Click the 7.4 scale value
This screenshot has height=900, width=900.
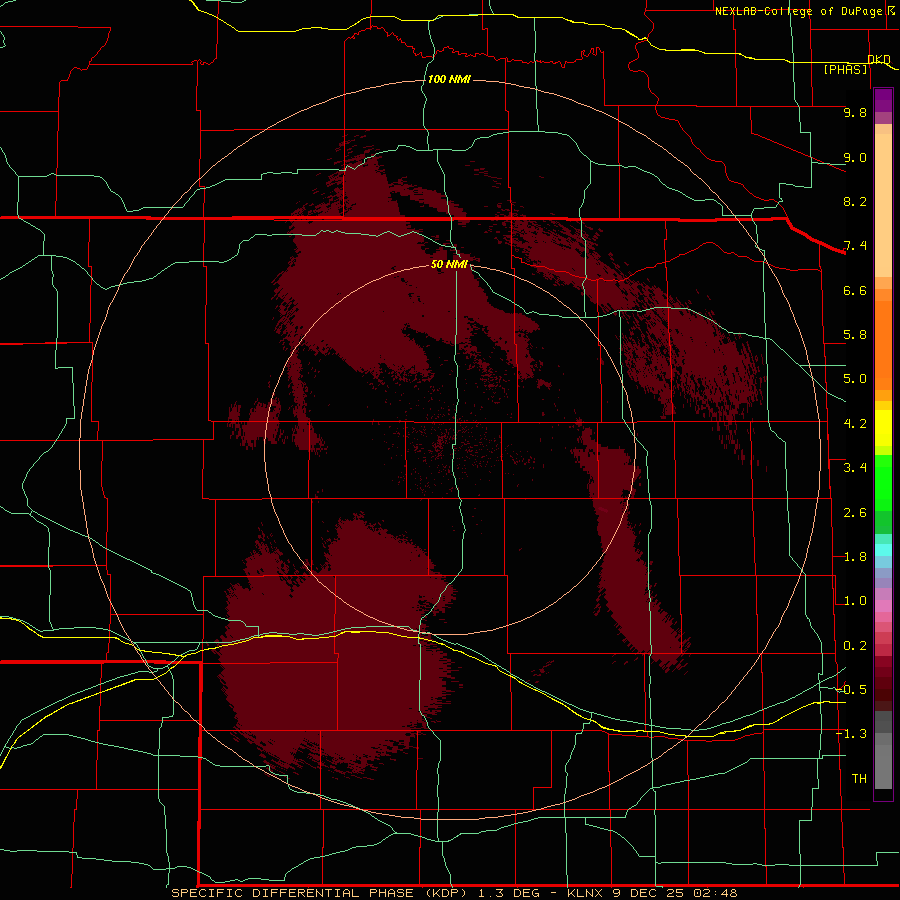tap(855, 246)
